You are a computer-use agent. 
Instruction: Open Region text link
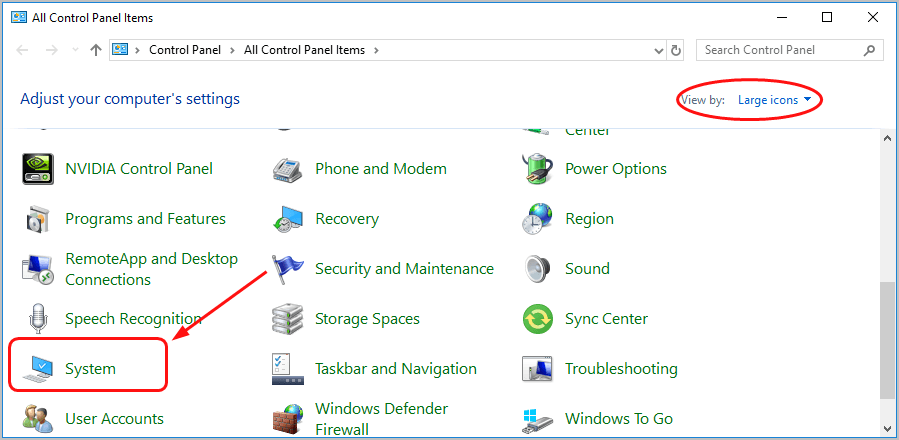point(589,219)
